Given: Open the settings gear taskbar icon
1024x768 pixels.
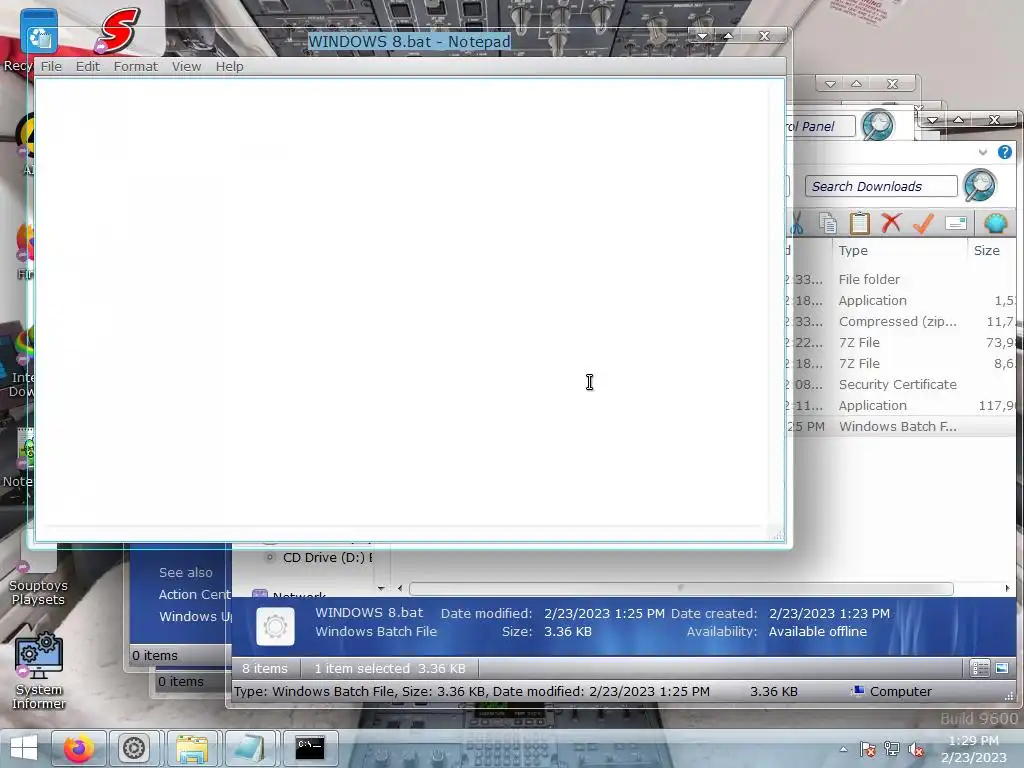Looking at the screenshot, I should (134, 748).
